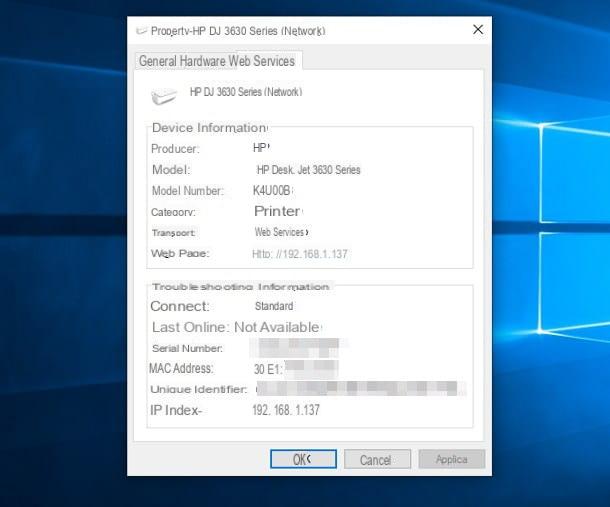This screenshot has height=507, width=610.
Task: Click the Web Page label
Action: click(x=180, y=254)
